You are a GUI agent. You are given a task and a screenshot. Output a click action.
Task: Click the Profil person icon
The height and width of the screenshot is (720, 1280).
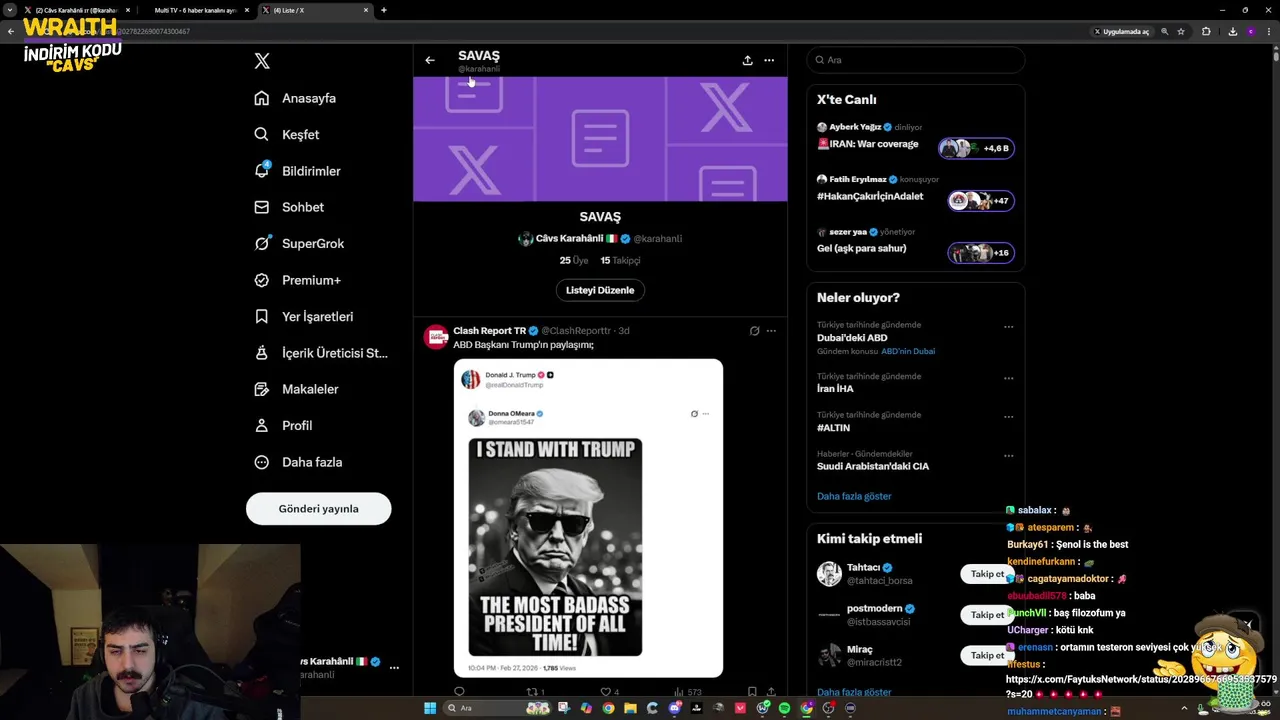(262, 425)
